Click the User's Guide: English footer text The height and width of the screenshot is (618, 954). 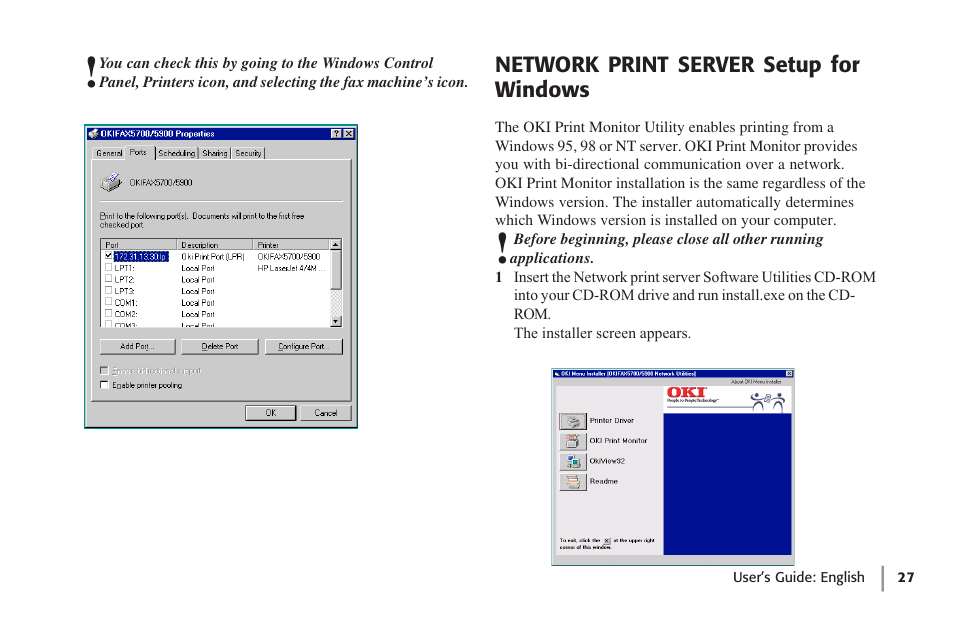pyautogui.click(x=798, y=577)
